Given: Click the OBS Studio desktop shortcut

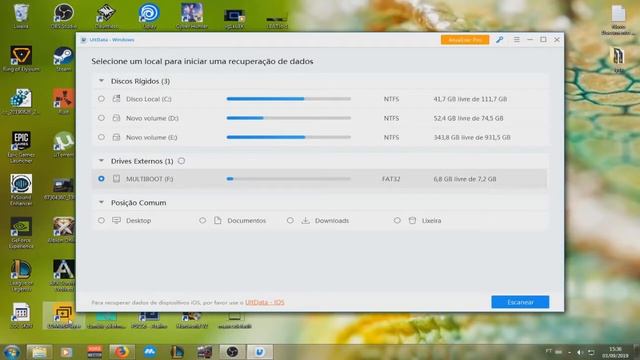Looking at the screenshot, I should (x=63, y=16).
